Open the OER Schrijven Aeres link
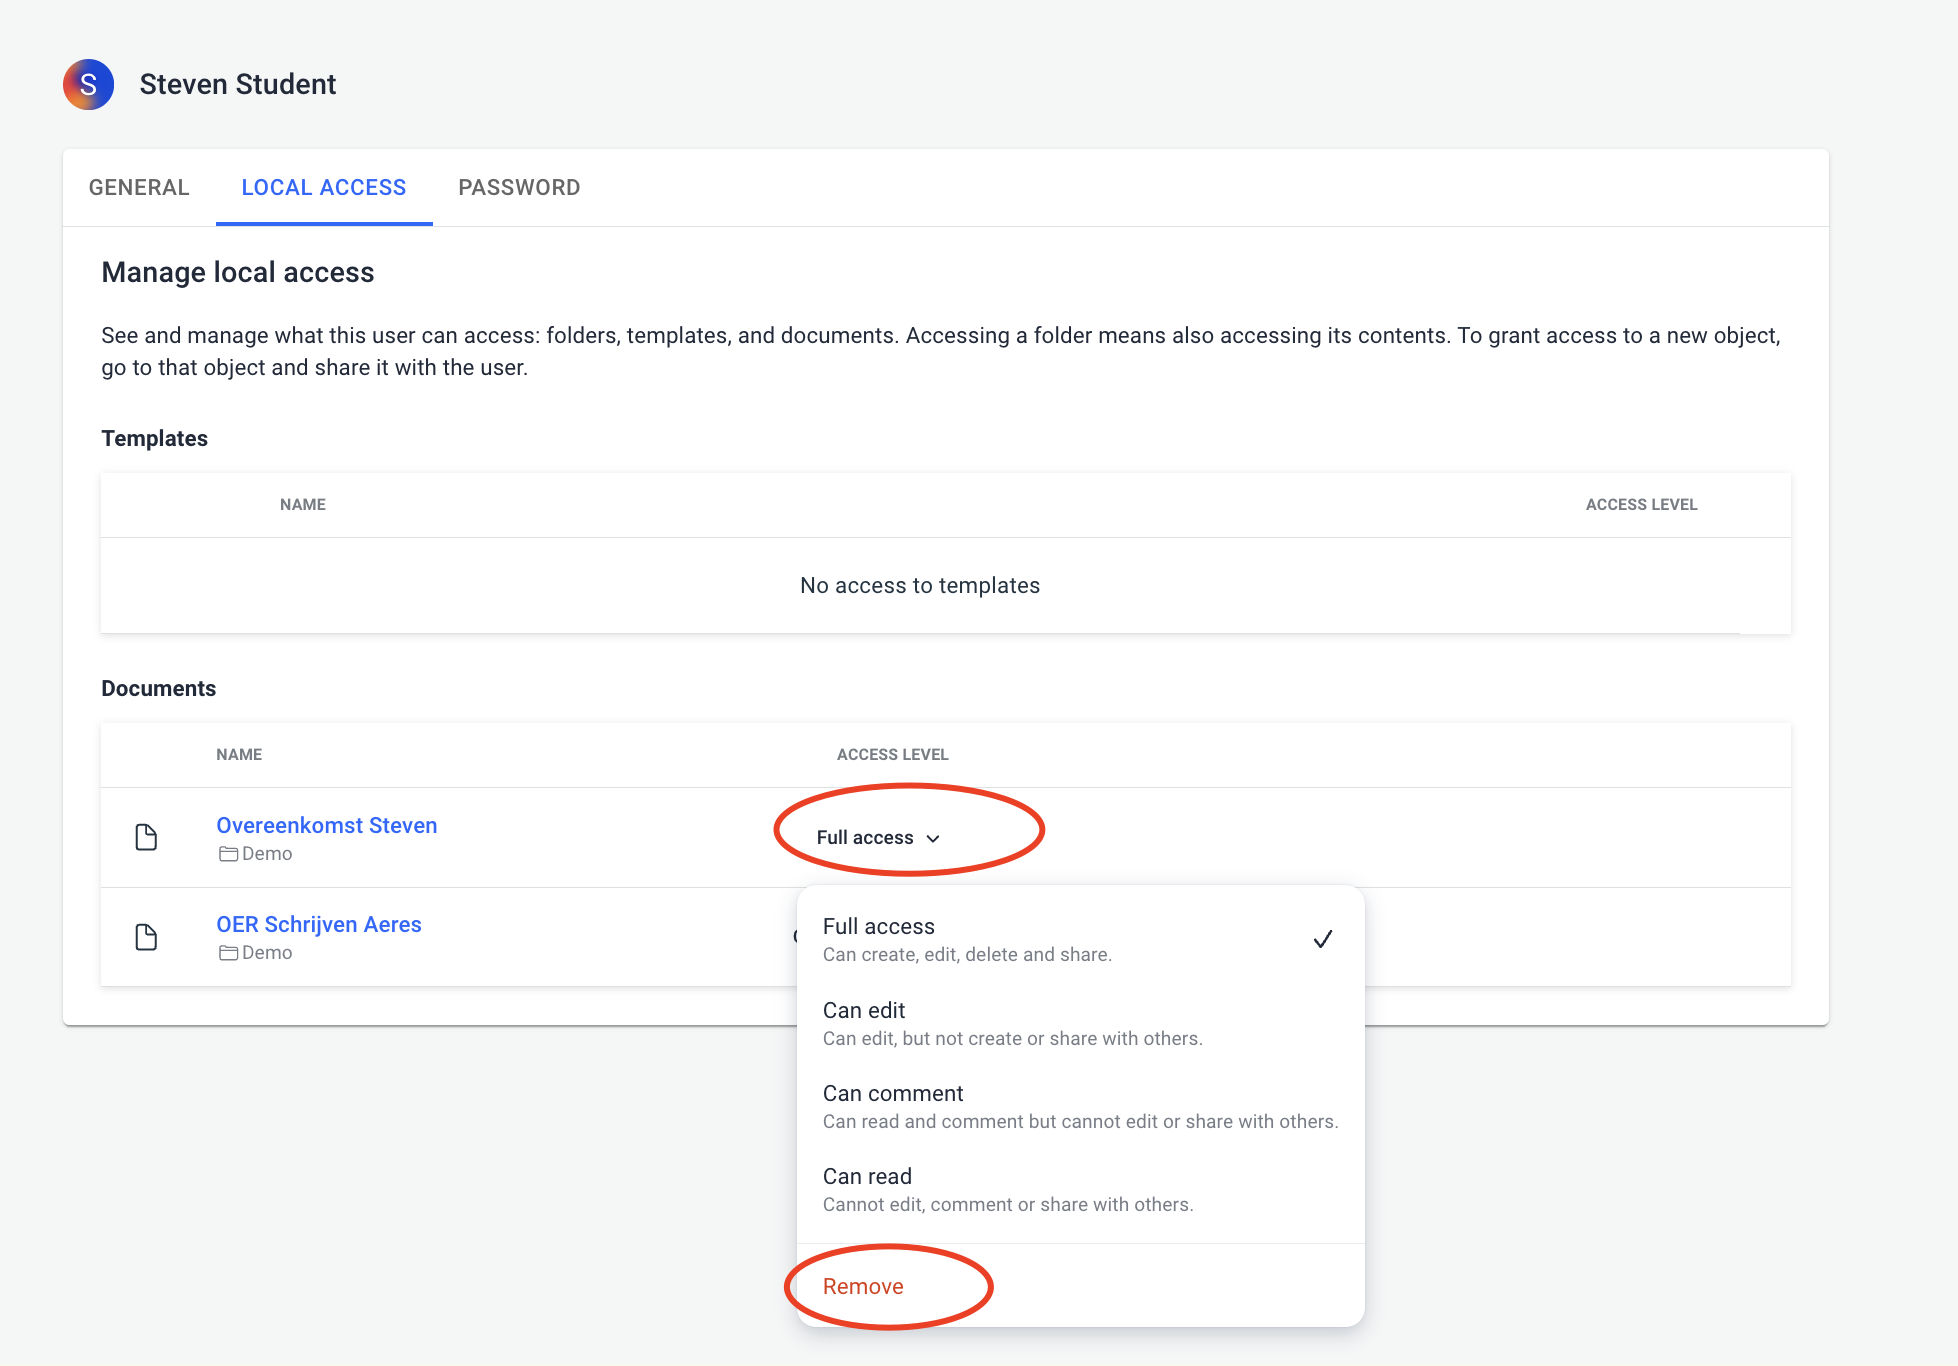Screen dimensions: 1958x1366 [319, 924]
